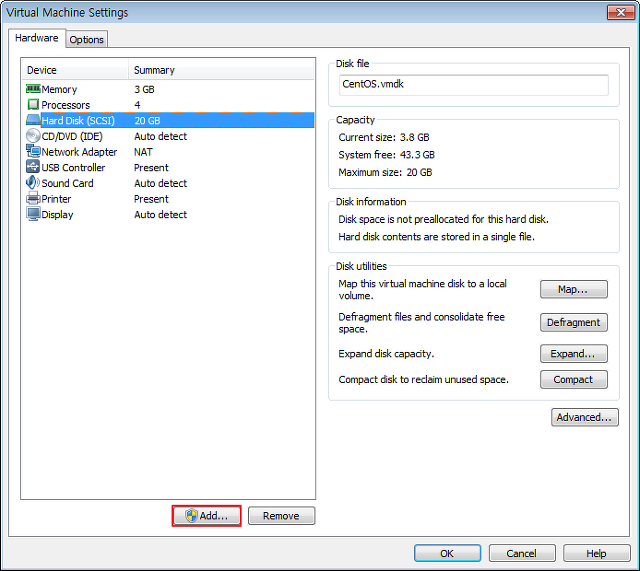Open Expand disk capacity dialog

[573, 353]
